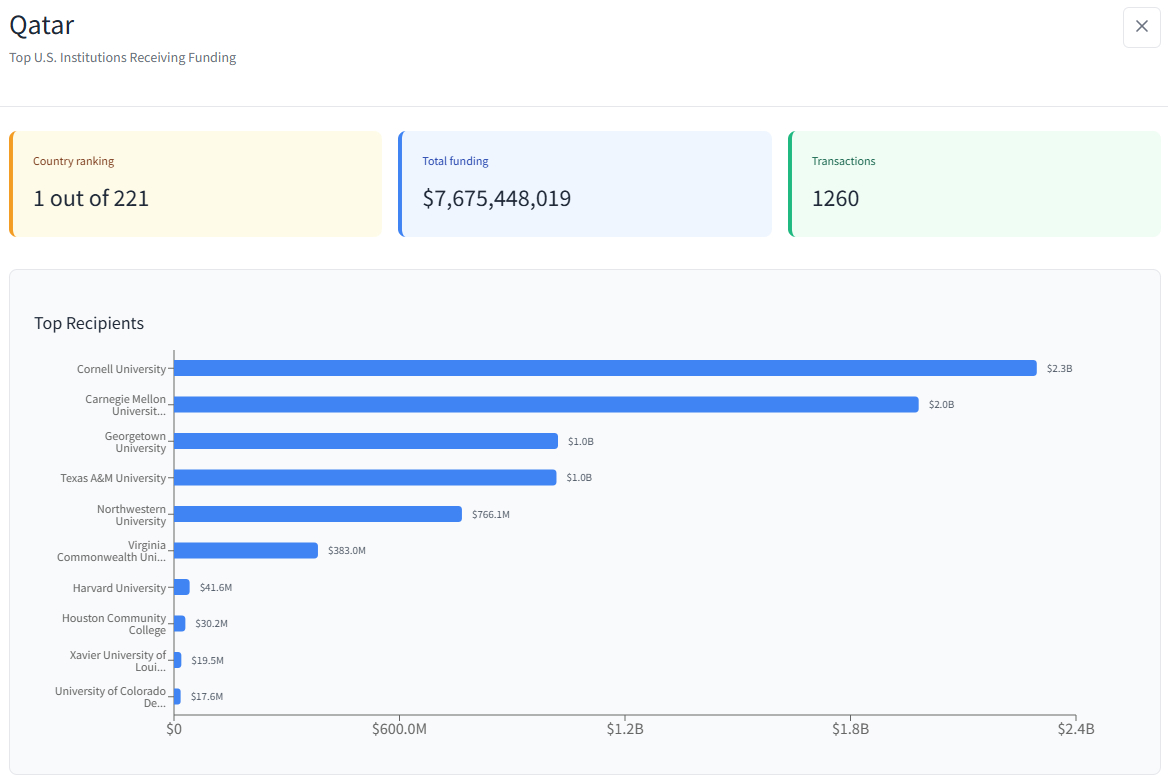
Task: Click the Xavier University of Louisiana bar
Action: point(178,660)
